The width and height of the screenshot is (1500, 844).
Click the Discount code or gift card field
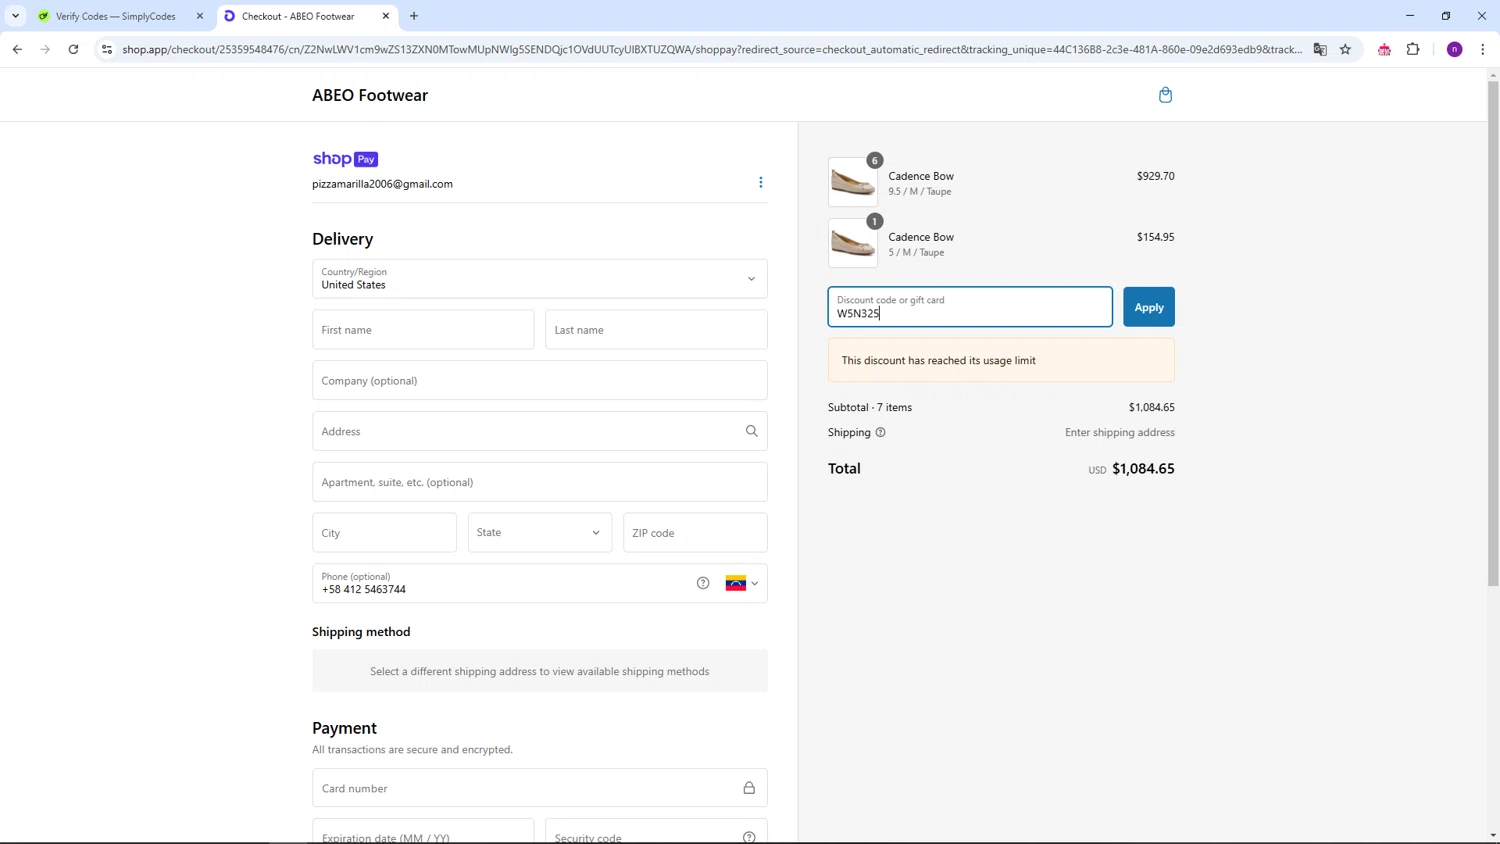[970, 307]
